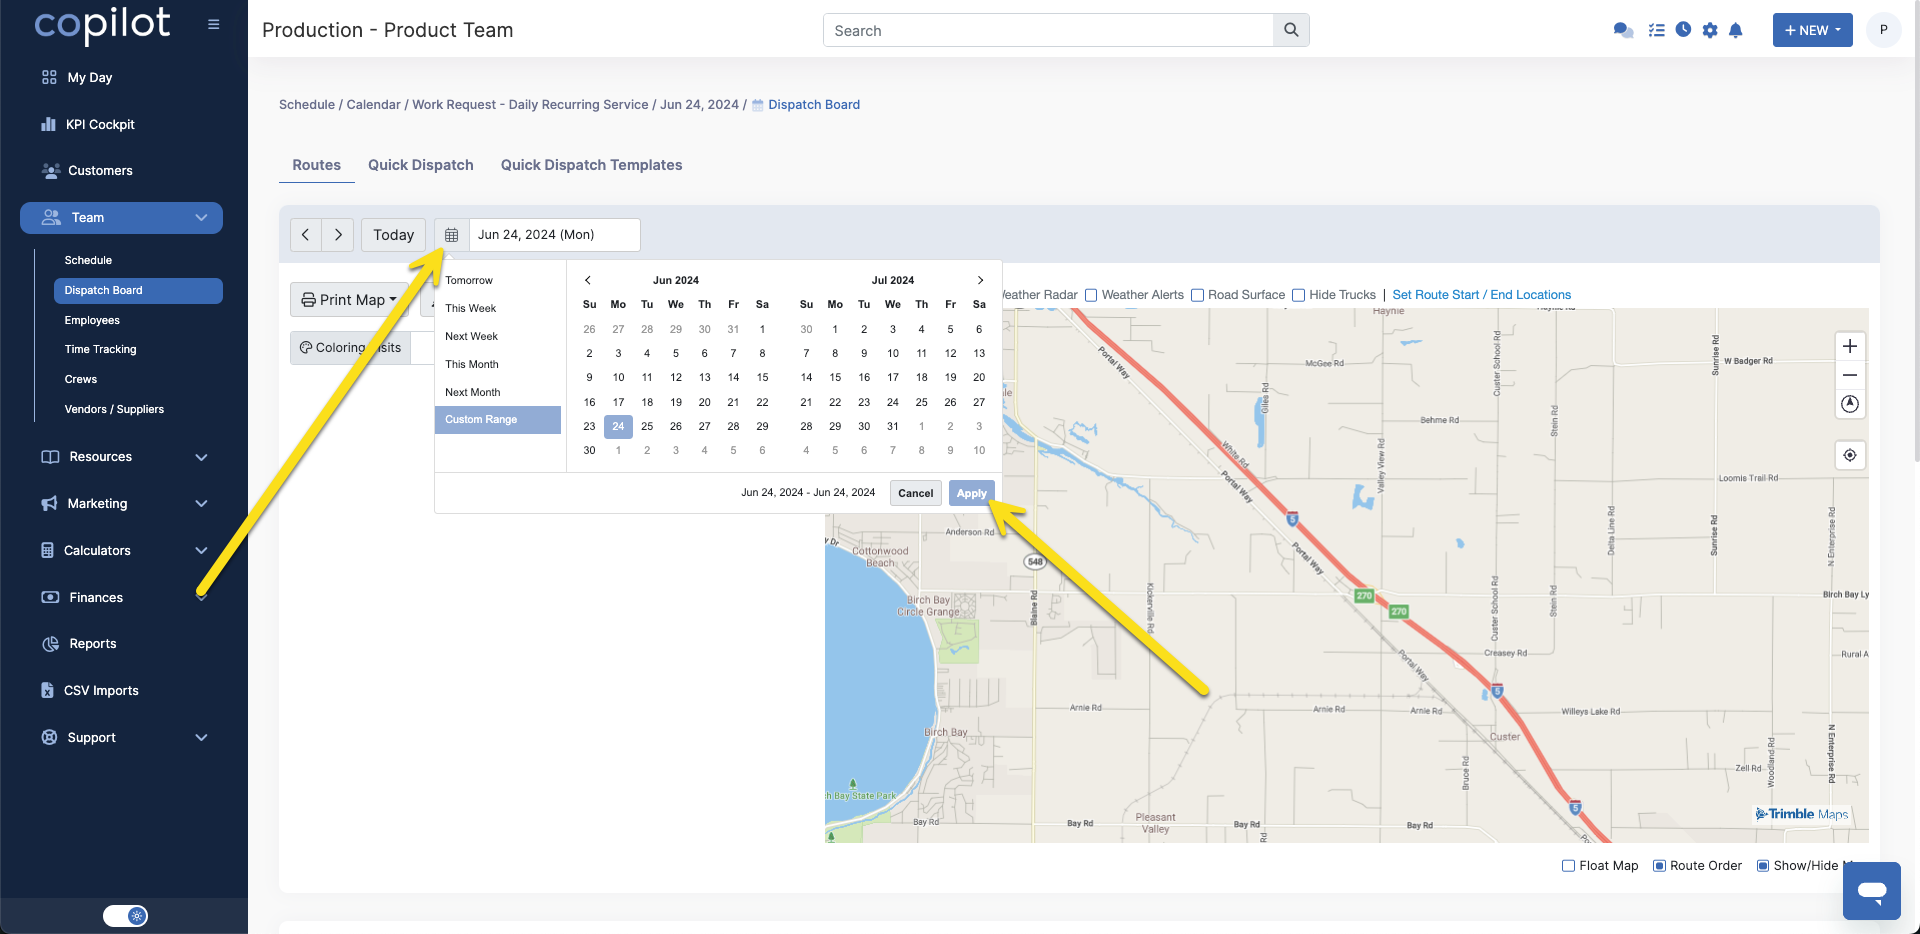Toggle the Route Order checkbox

(x=1660, y=866)
